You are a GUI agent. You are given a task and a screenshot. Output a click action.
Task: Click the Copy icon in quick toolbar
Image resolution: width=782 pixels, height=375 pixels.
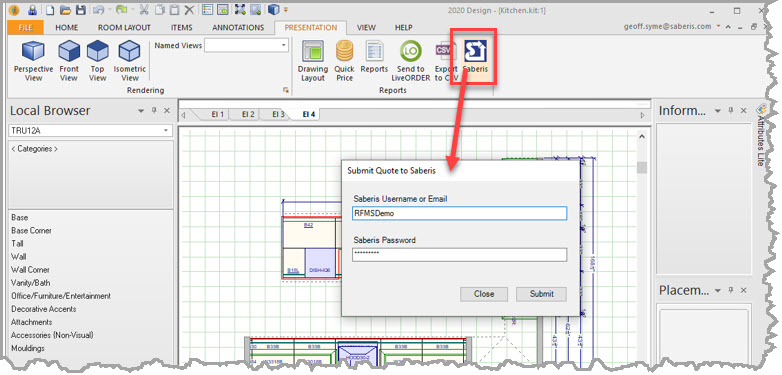click(x=159, y=9)
